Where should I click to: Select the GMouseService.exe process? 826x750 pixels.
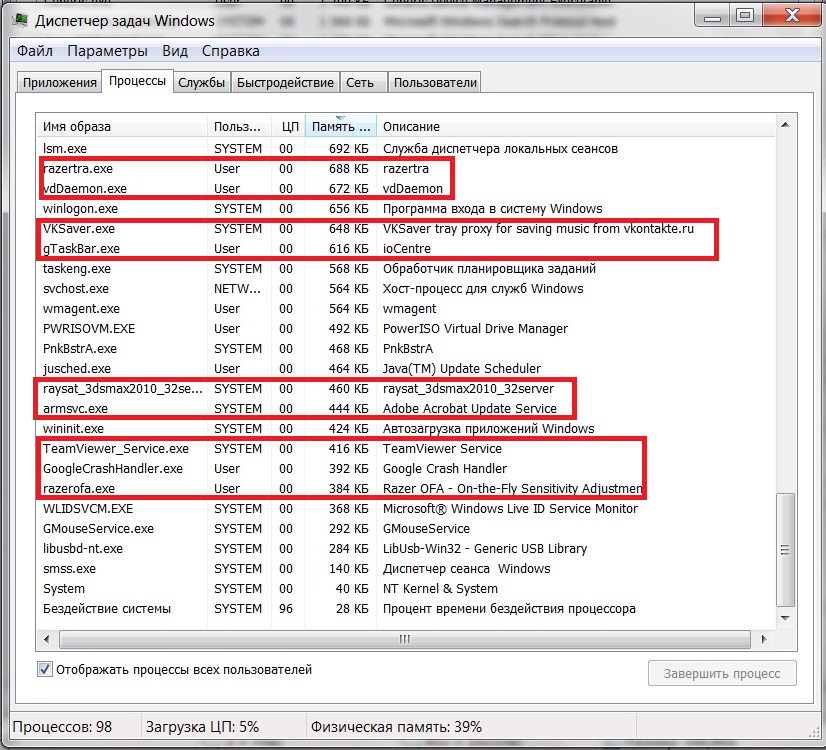[x=406, y=529]
